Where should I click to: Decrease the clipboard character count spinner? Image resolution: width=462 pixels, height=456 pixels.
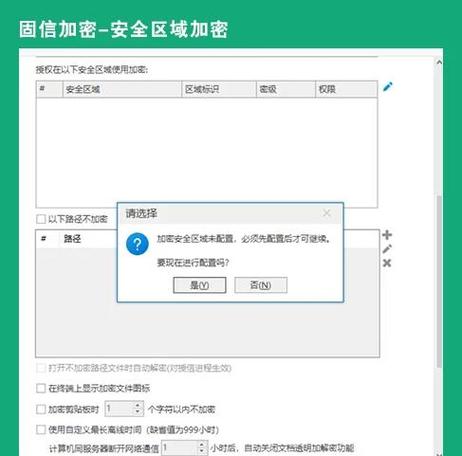coord(138,412)
